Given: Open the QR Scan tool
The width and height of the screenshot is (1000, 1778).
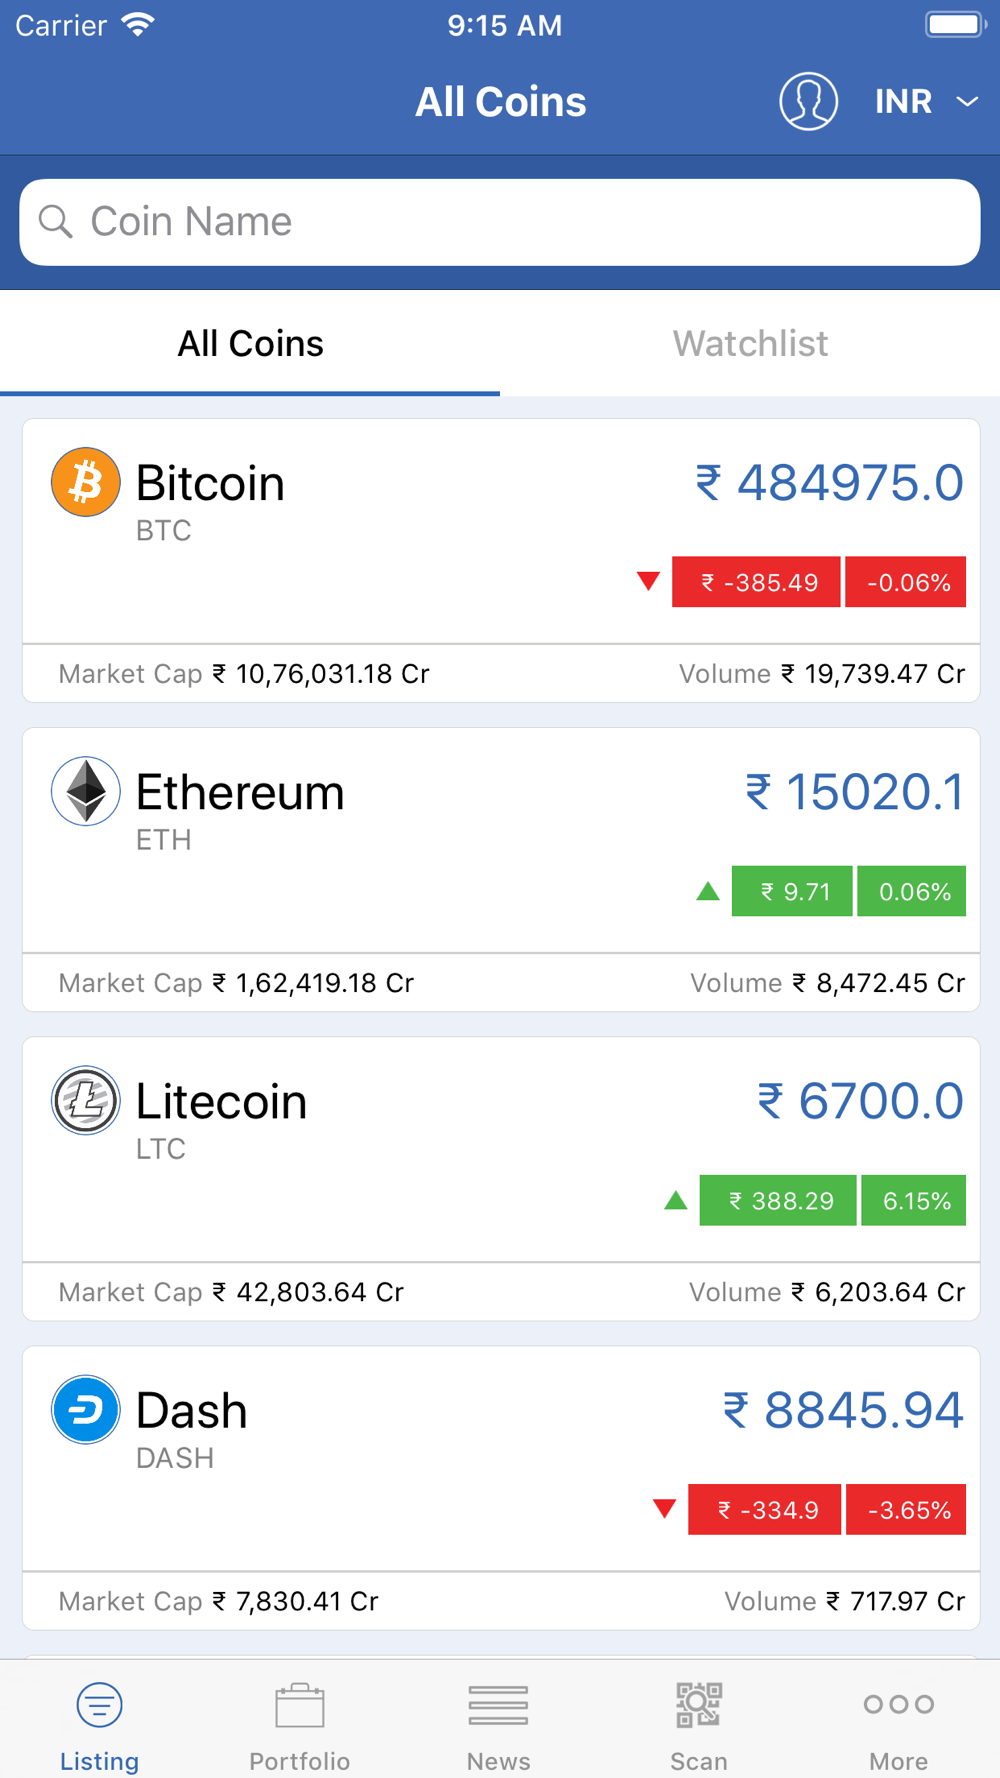Looking at the screenshot, I should [699, 1725].
